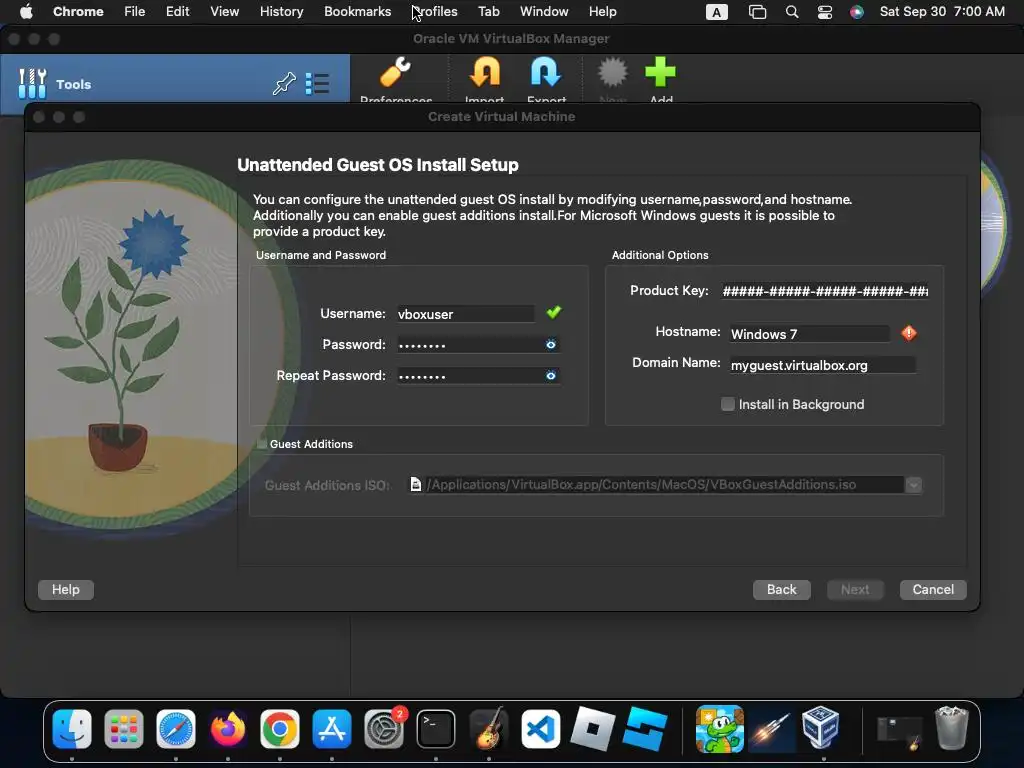1024x768 pixels.
Task: Open the Apple menu
Action: click(26, 12)
